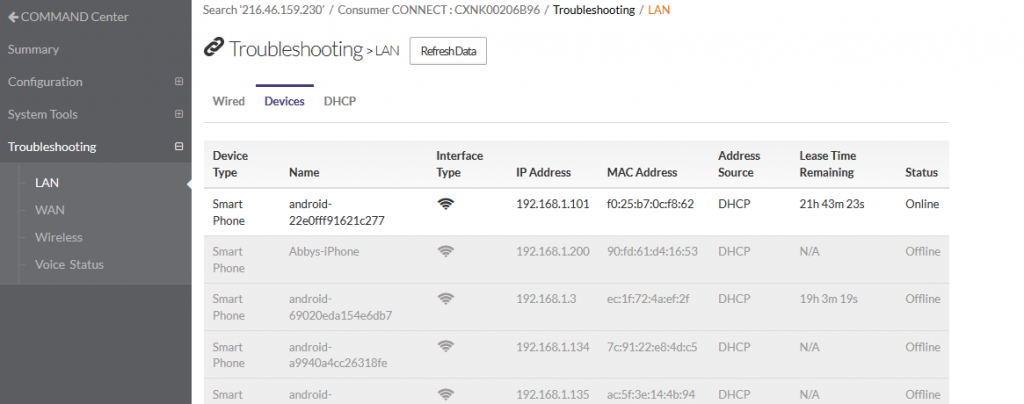Click Wi-Fi icon for device 192.168.1.3
The width and height of the screenshot is (1024, 404).
[446, 299]
